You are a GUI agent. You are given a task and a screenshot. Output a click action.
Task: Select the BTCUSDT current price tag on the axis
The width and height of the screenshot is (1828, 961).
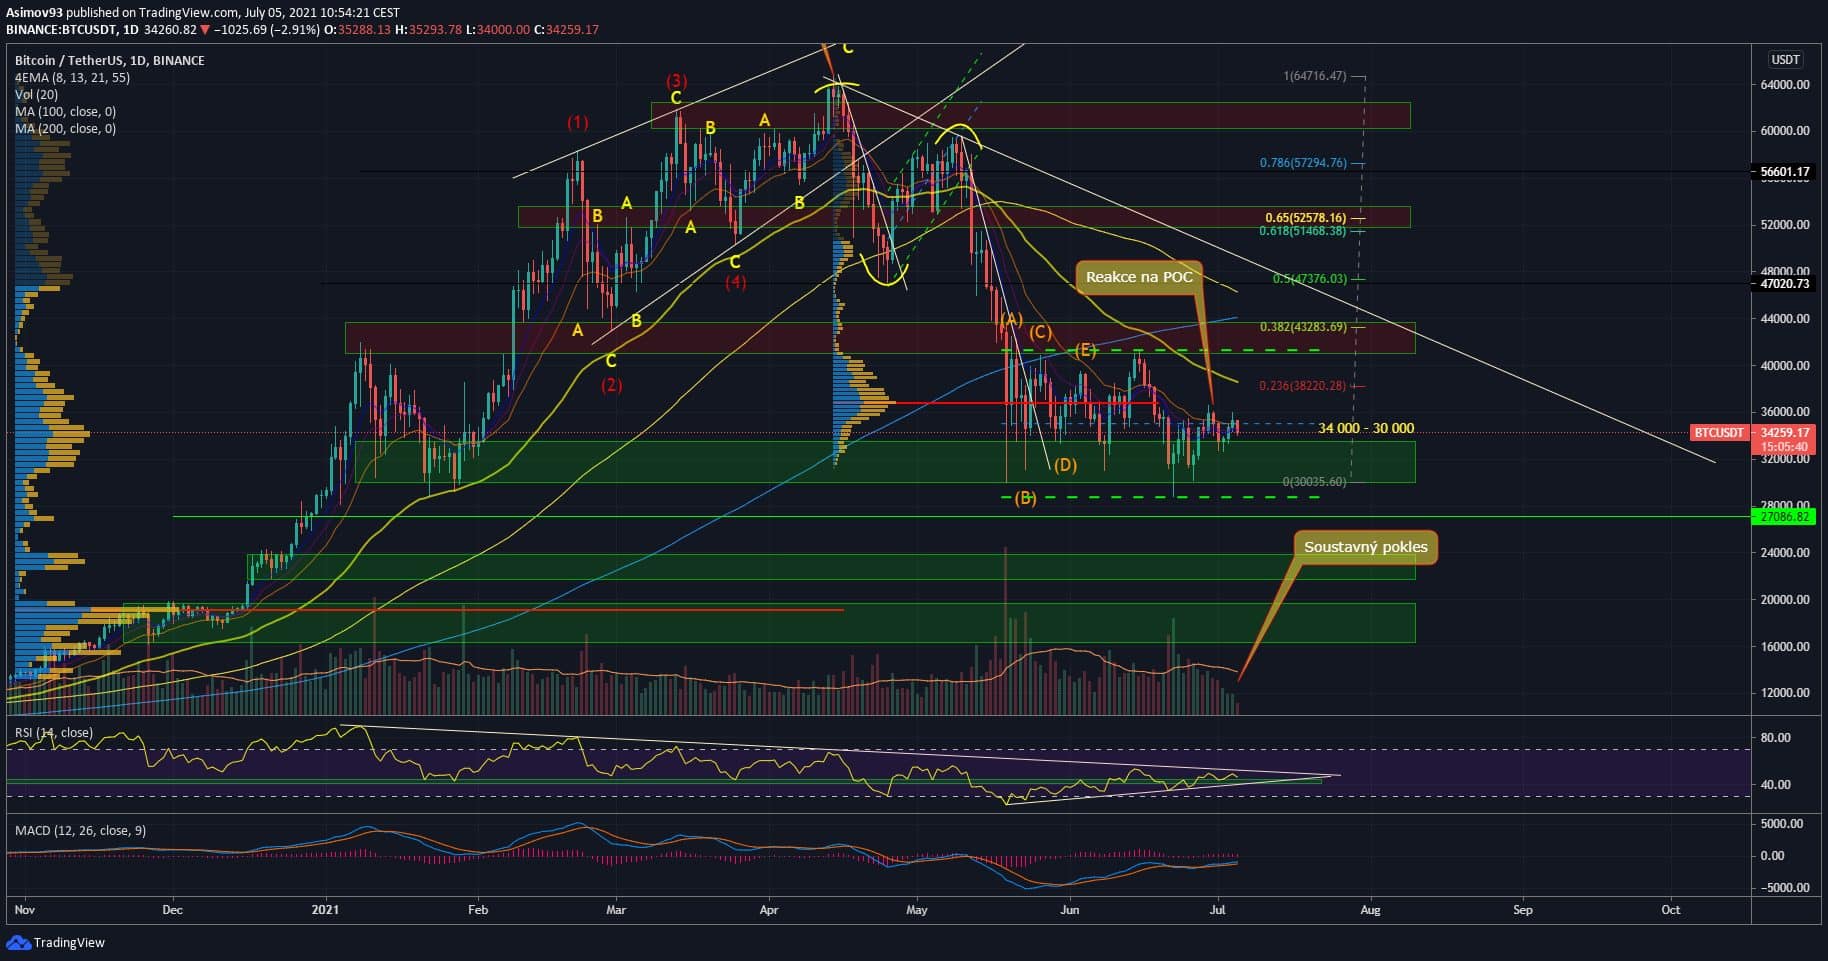tap(1719, 433)
